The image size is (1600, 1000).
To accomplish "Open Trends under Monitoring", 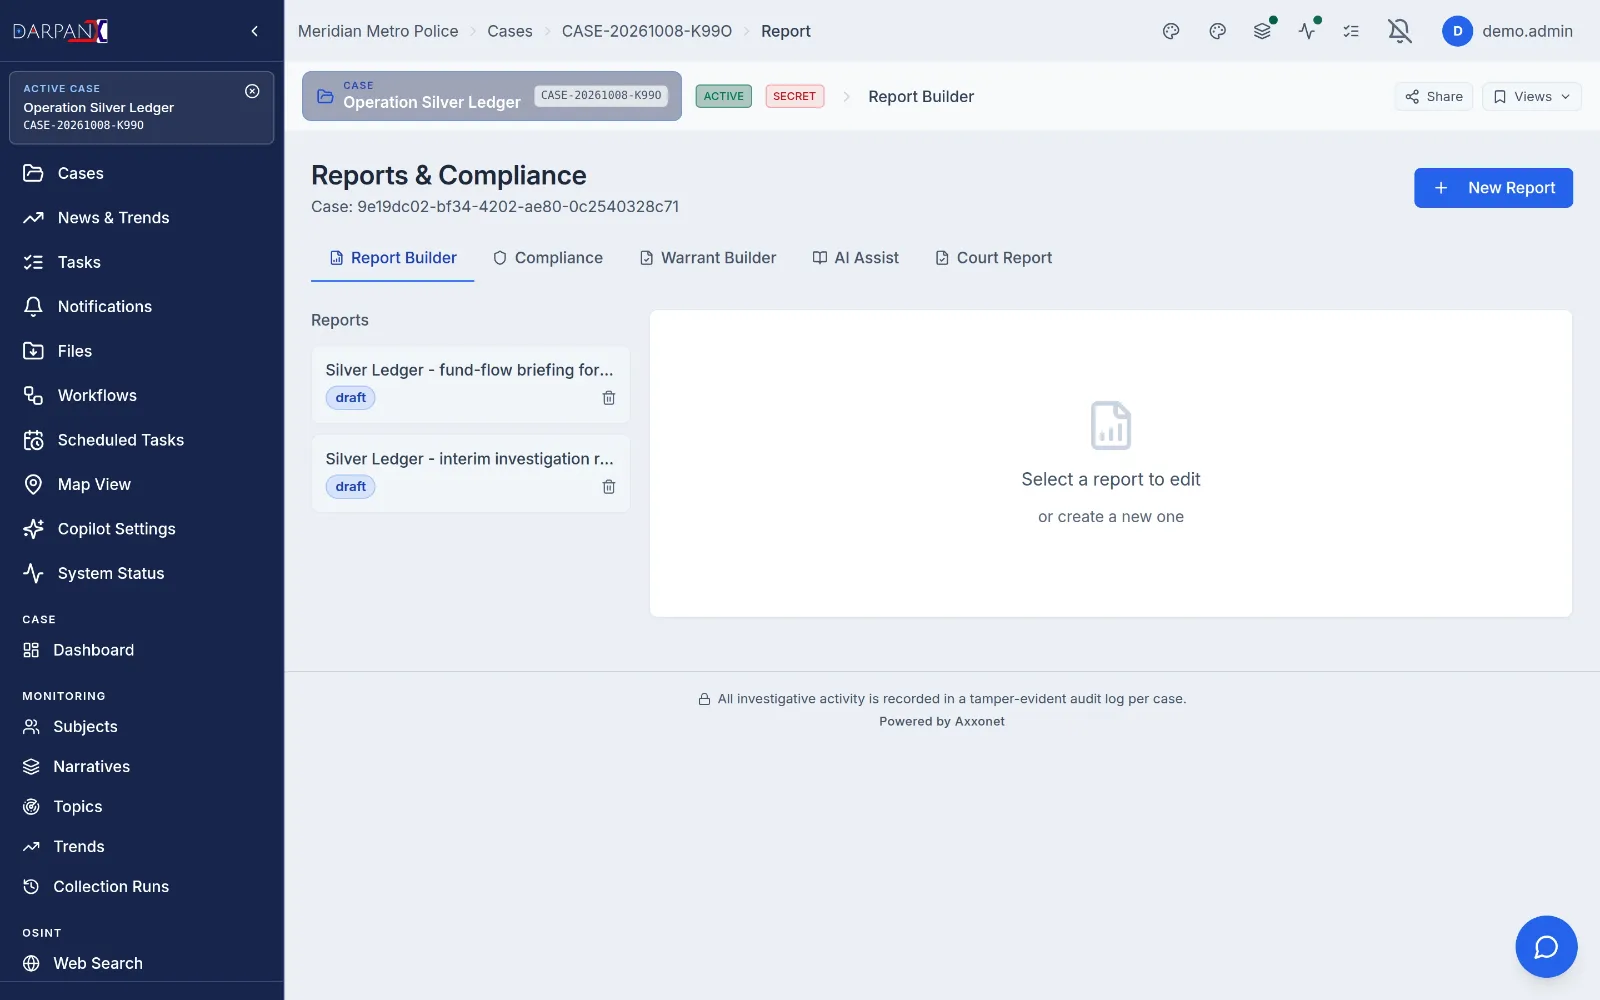I will point(142,847).
